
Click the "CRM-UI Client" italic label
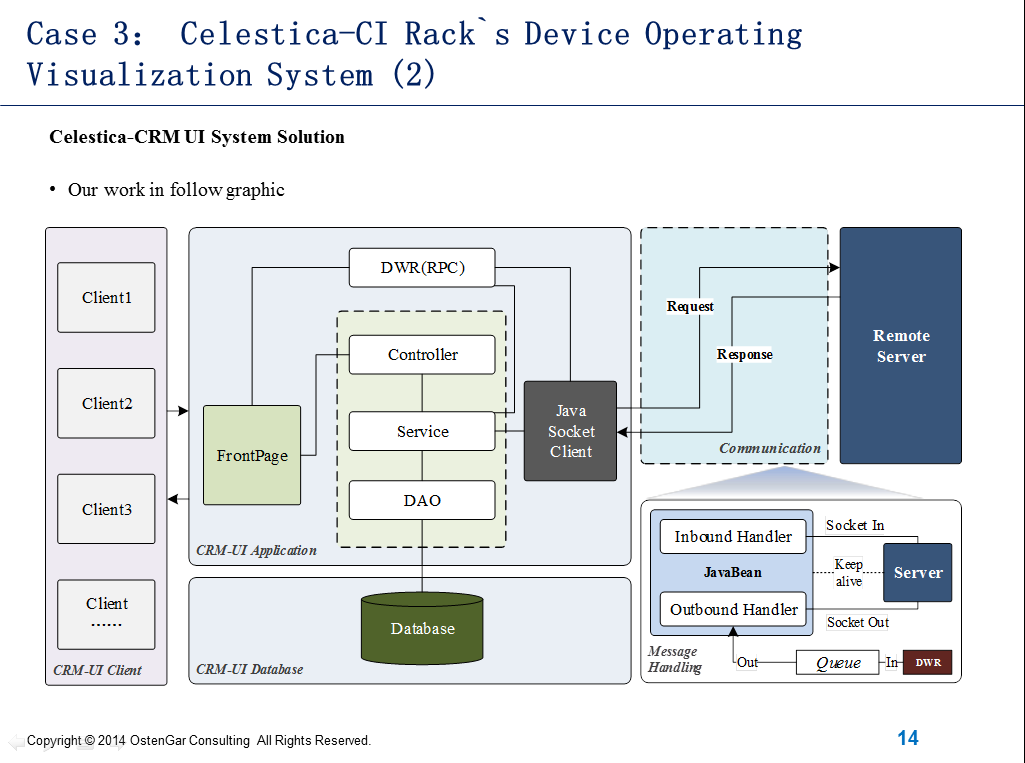click(97, 670)
